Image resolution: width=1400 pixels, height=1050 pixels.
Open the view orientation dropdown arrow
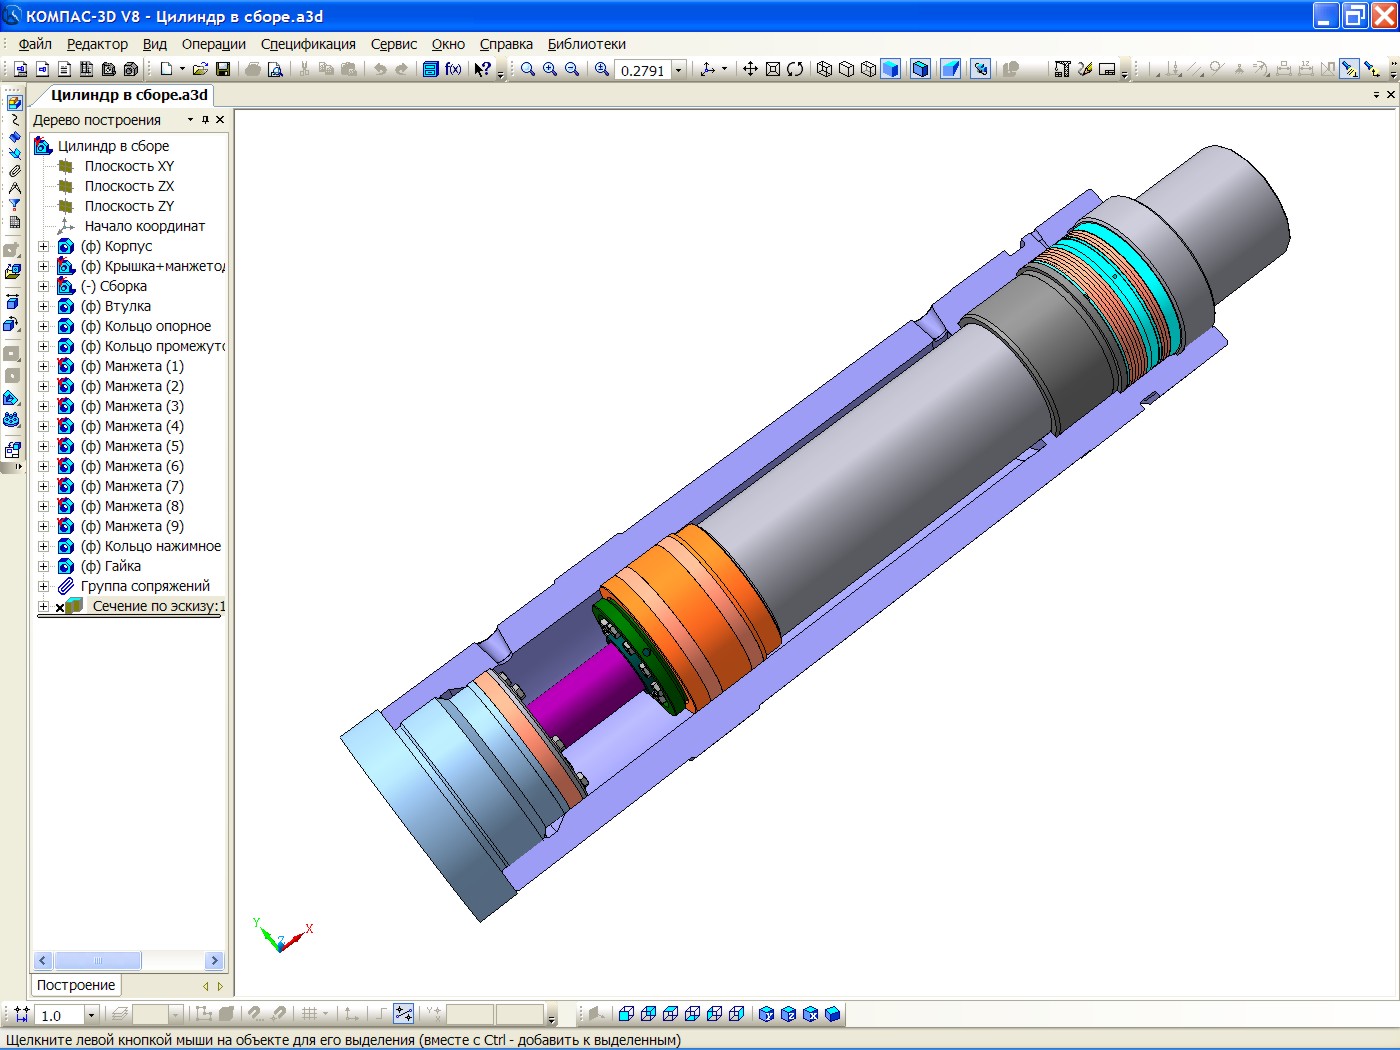point(724,69)
